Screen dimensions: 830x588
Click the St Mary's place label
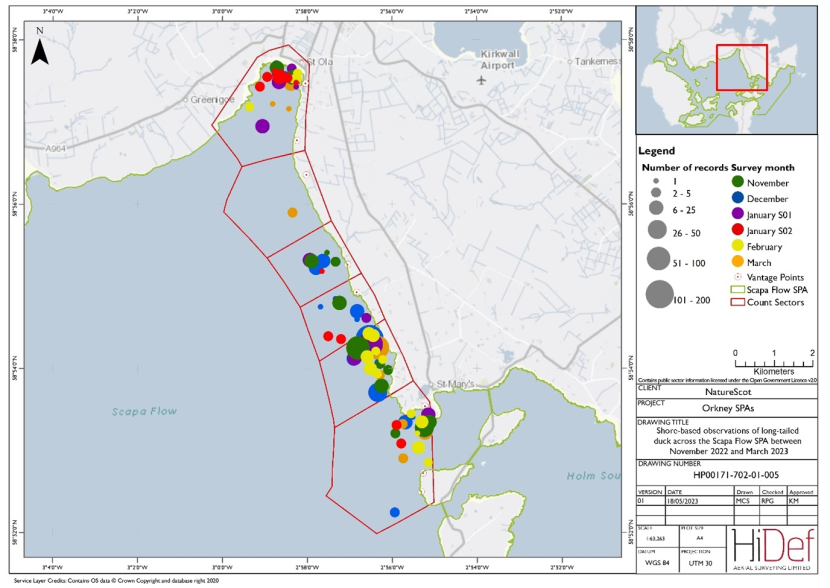pos(455,384)
